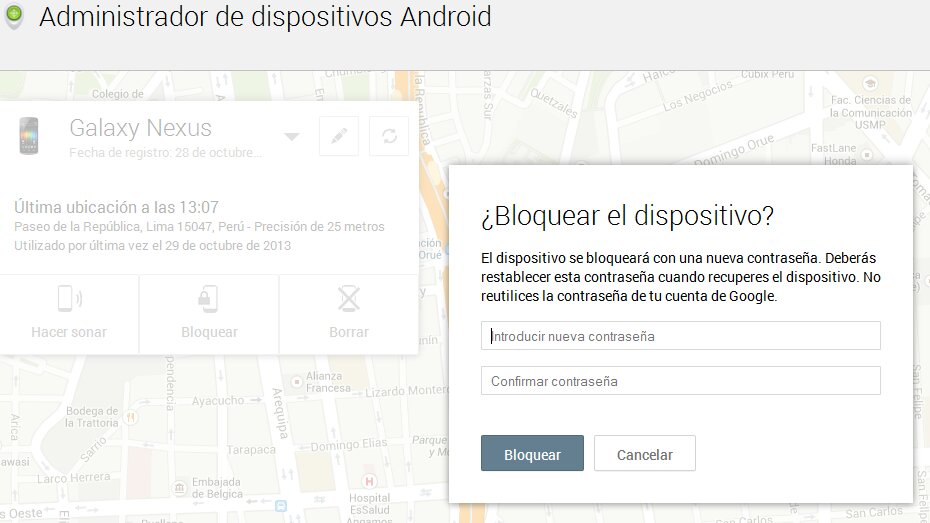Click the Hacer sonar label
Viewport: 930px width, 523px height.
coord(69,332)
